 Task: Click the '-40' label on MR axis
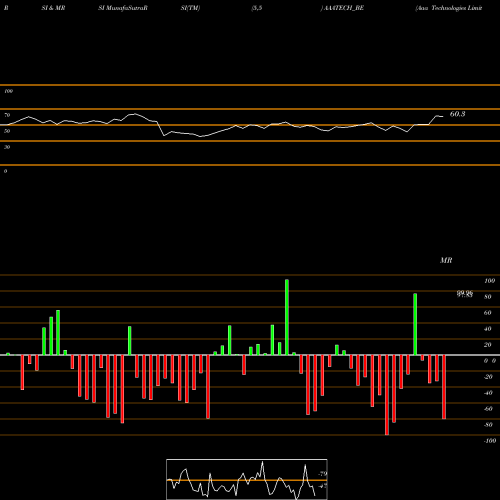pos(488,393)
